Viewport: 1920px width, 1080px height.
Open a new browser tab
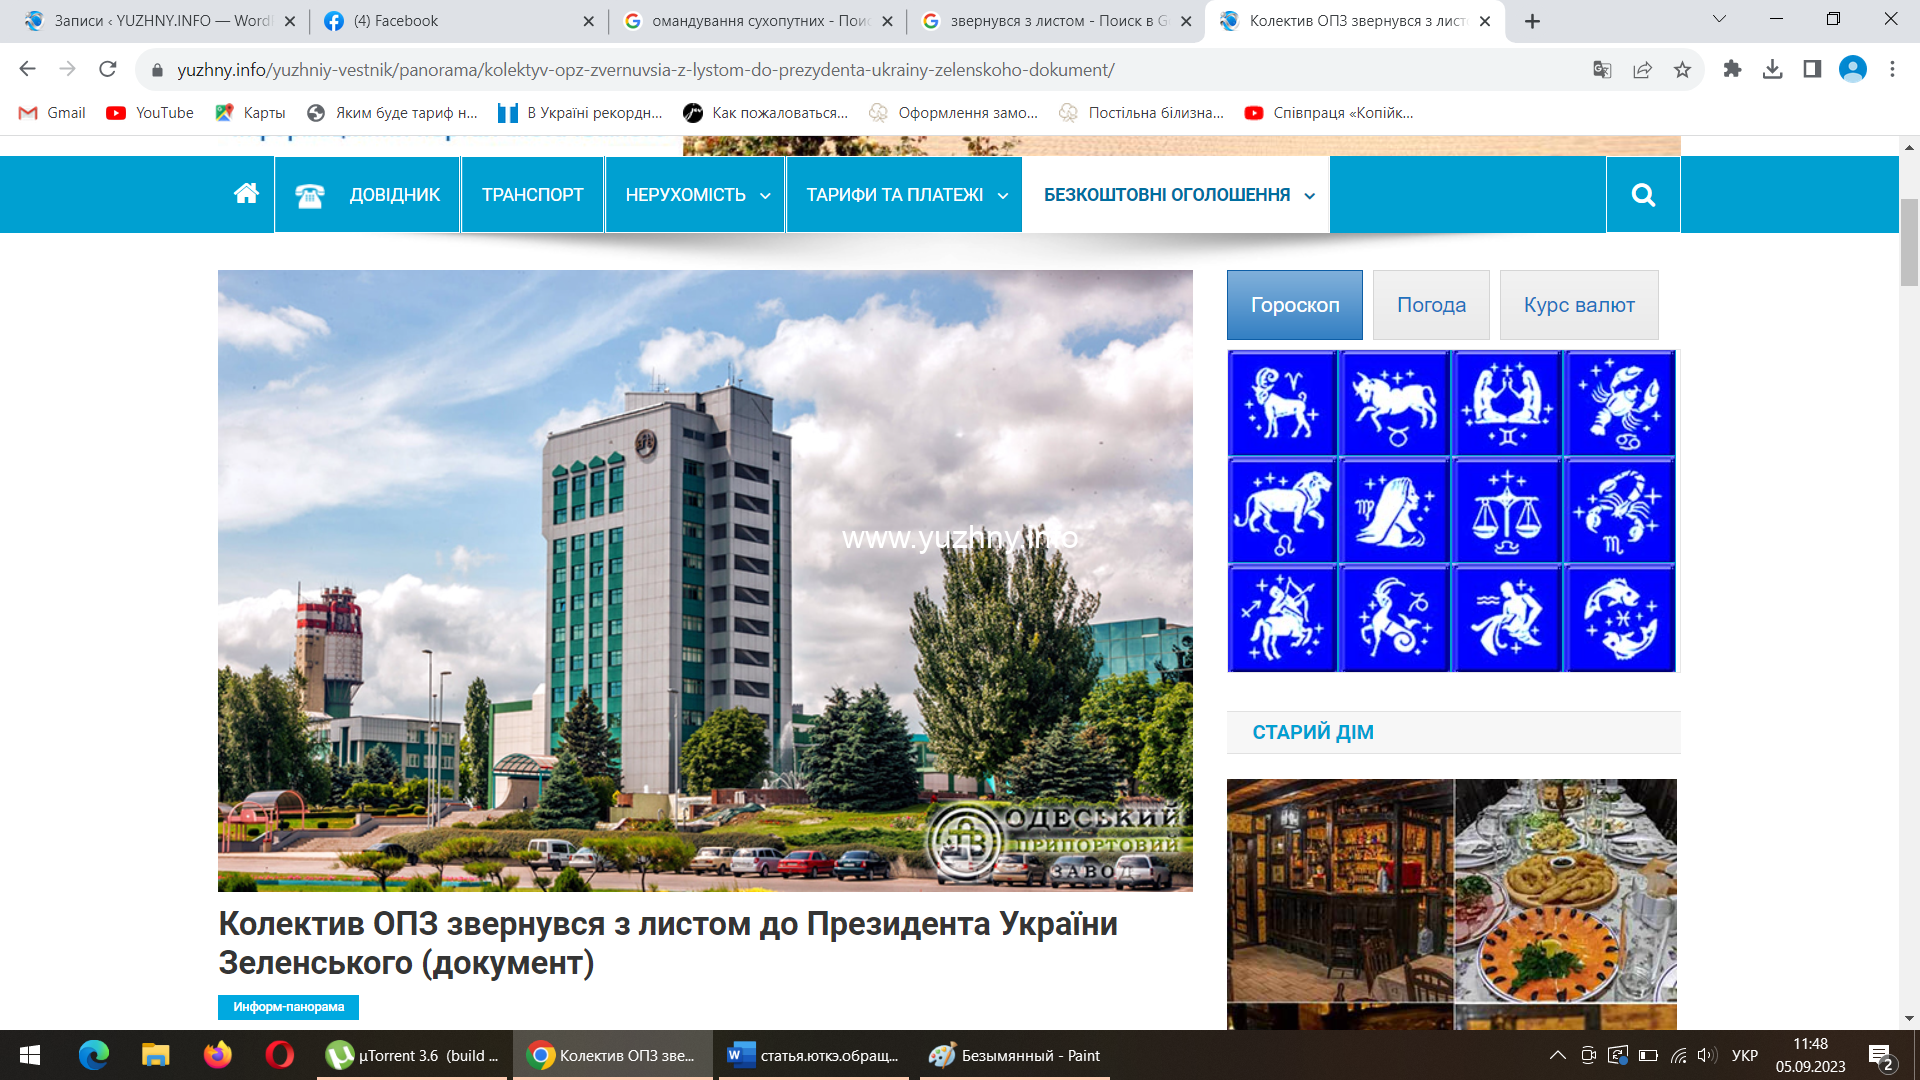1532,21
